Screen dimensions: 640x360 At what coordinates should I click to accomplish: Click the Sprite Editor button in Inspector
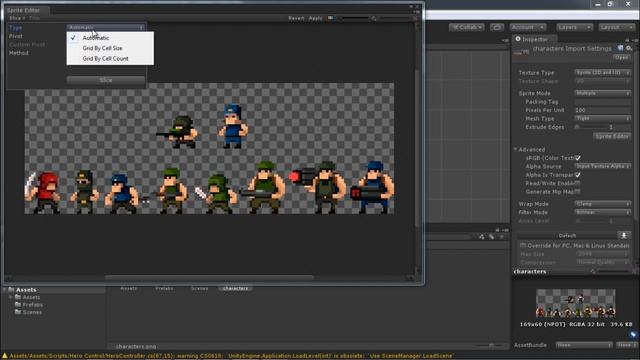point(612,136)
